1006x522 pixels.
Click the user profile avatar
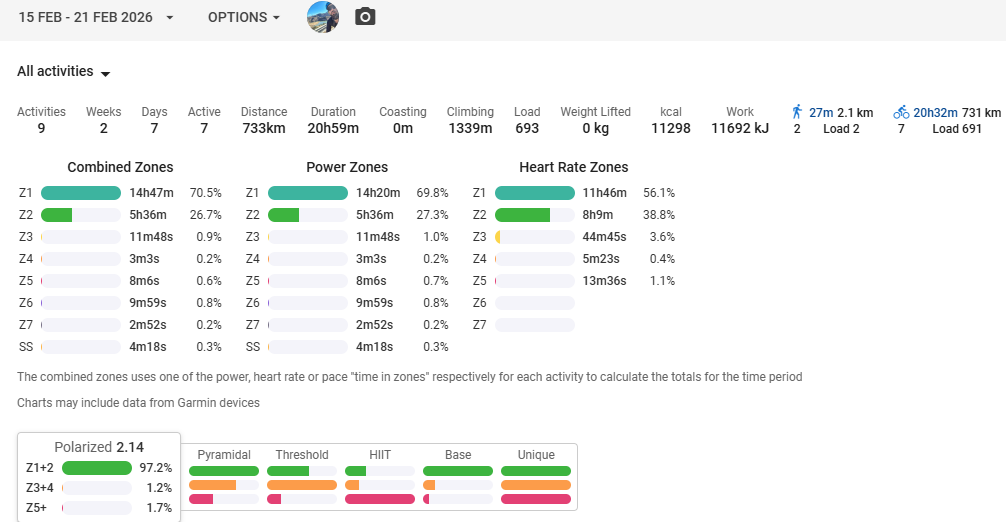323,17
